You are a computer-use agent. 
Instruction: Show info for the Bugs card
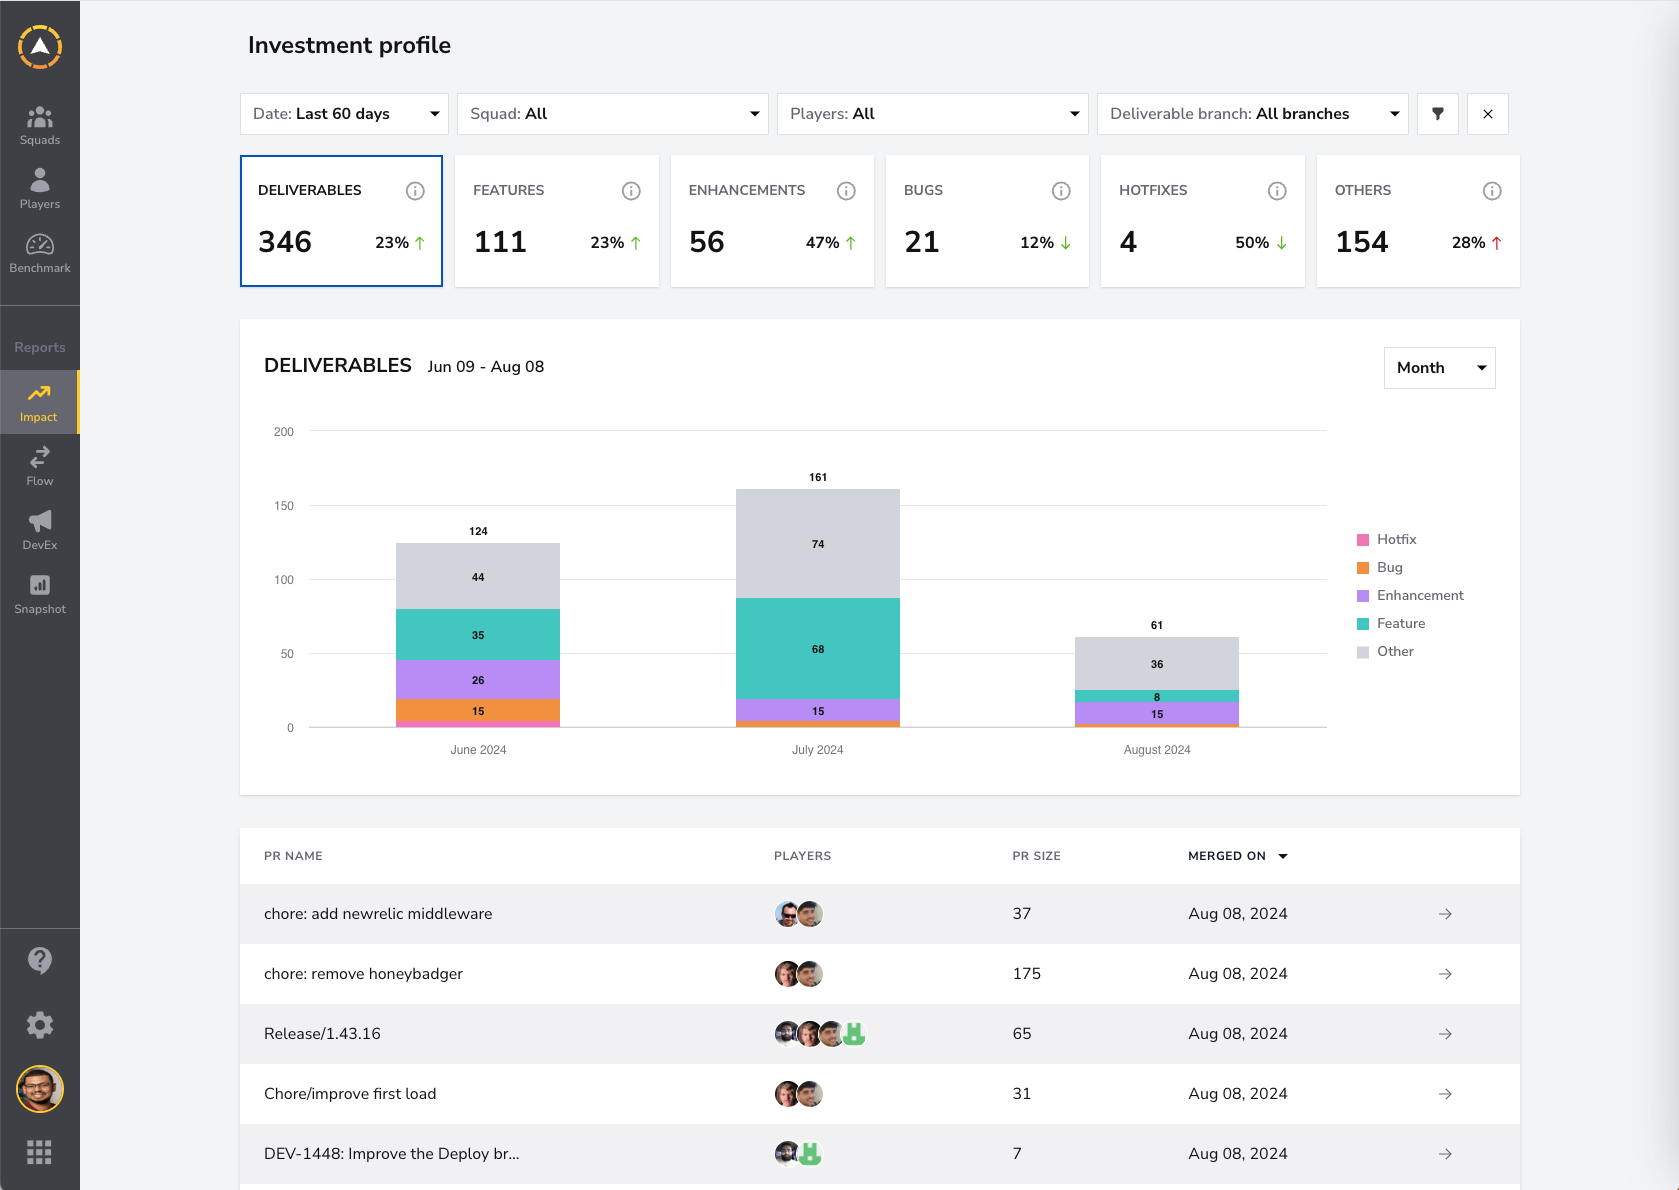(1061, 191)
